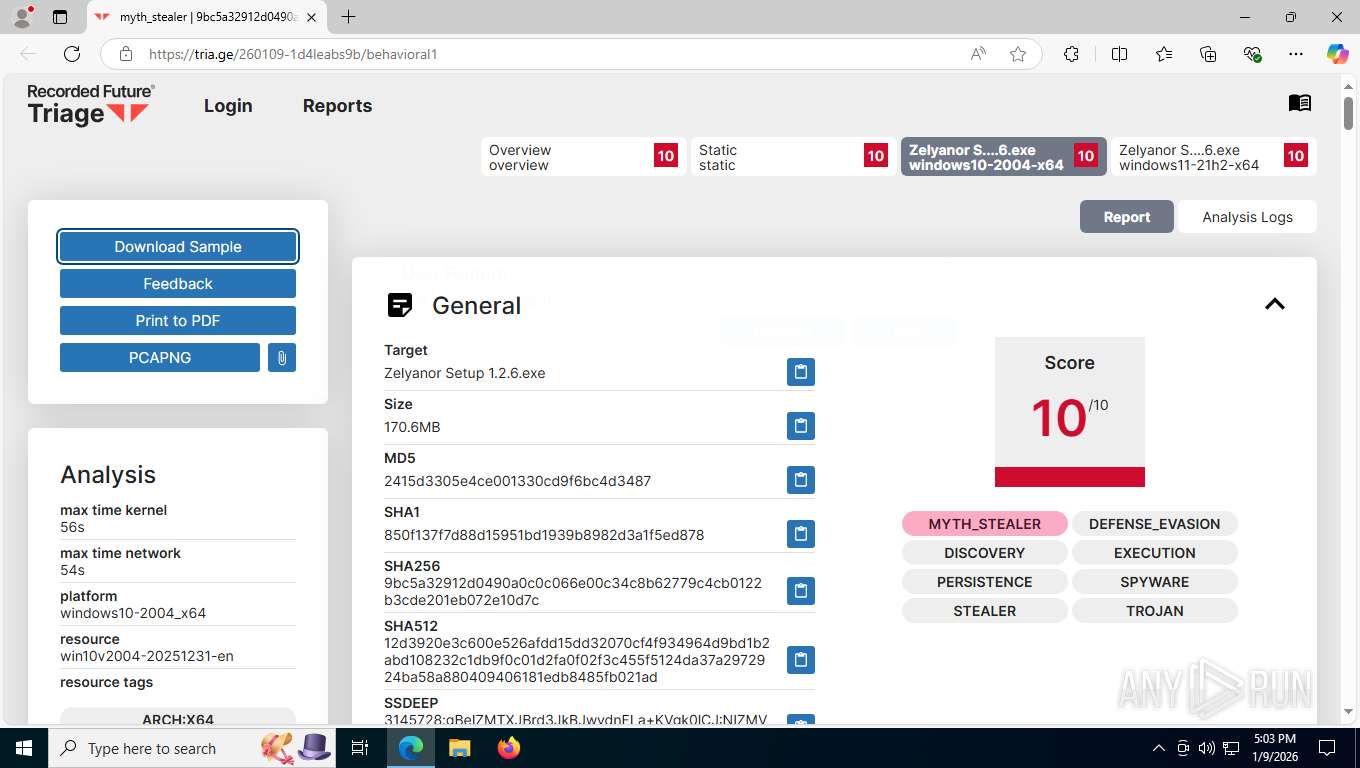Click the PERSISTENCE tag
The image size is (1360, 768).
[985, 582]
